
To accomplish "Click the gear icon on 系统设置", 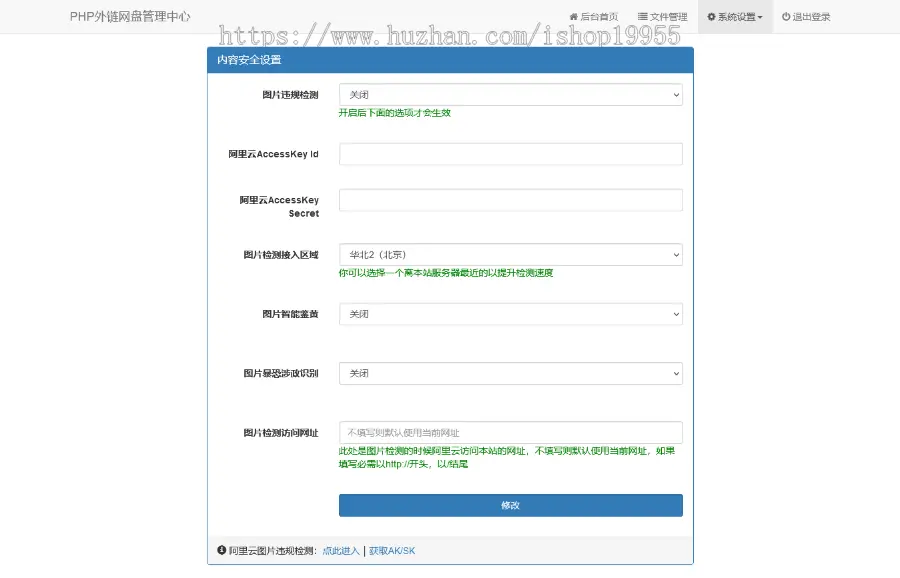I will tap(711, 16).
